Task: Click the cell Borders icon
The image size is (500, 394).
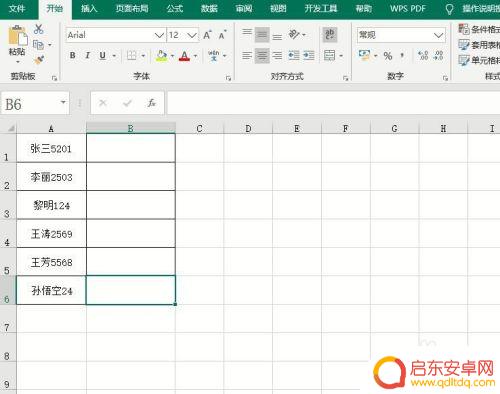Action: (x=132, y=55)
